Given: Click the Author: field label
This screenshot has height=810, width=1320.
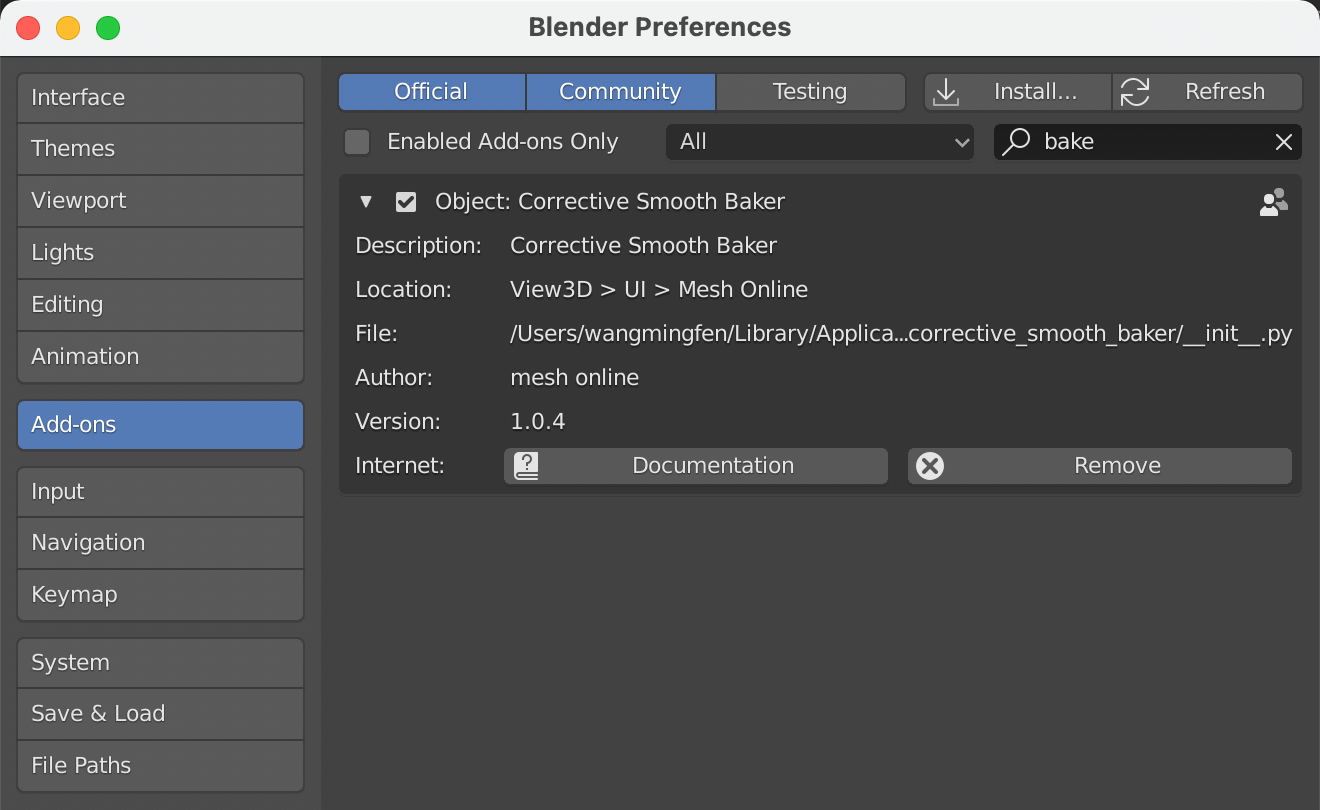Looking at the screenshot, I should [394, 378].
